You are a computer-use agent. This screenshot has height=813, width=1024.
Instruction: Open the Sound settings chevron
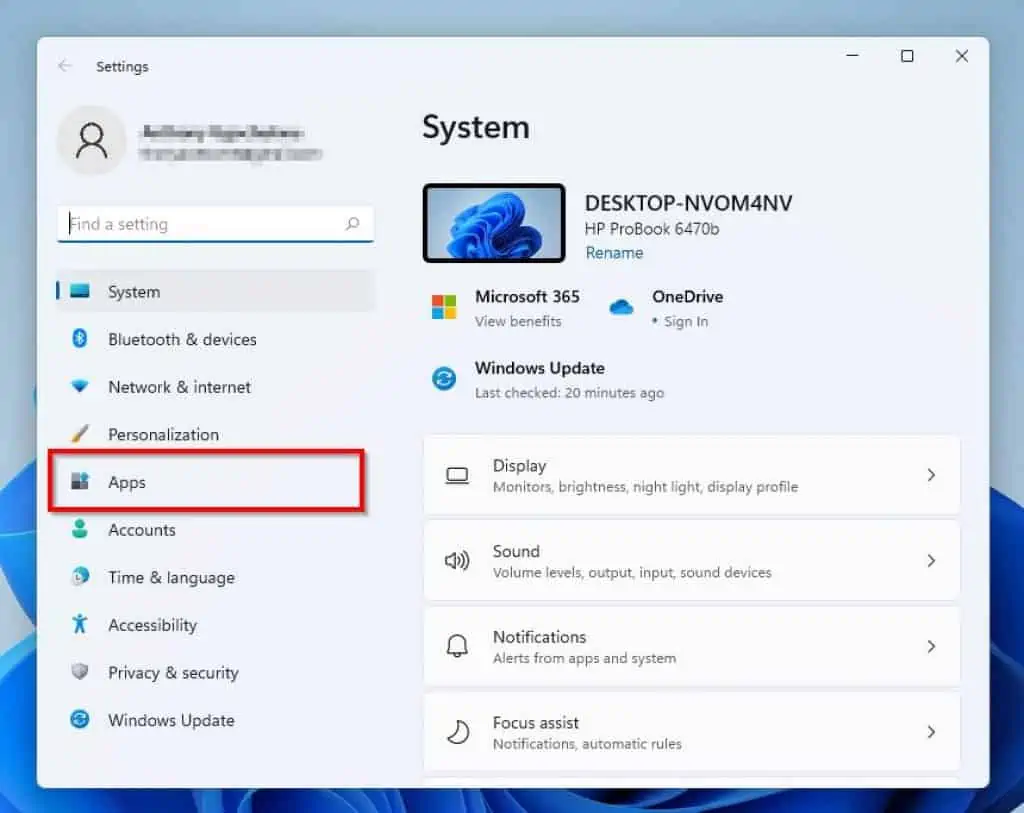(932, 560)
